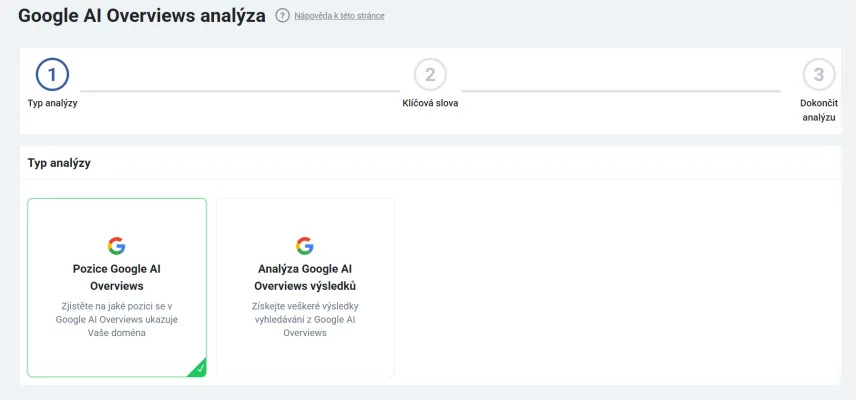The image size is (856, 400).
Task: Choose "Analýza Google AI Overviews výsledků" card title
Action: [305, 277]
